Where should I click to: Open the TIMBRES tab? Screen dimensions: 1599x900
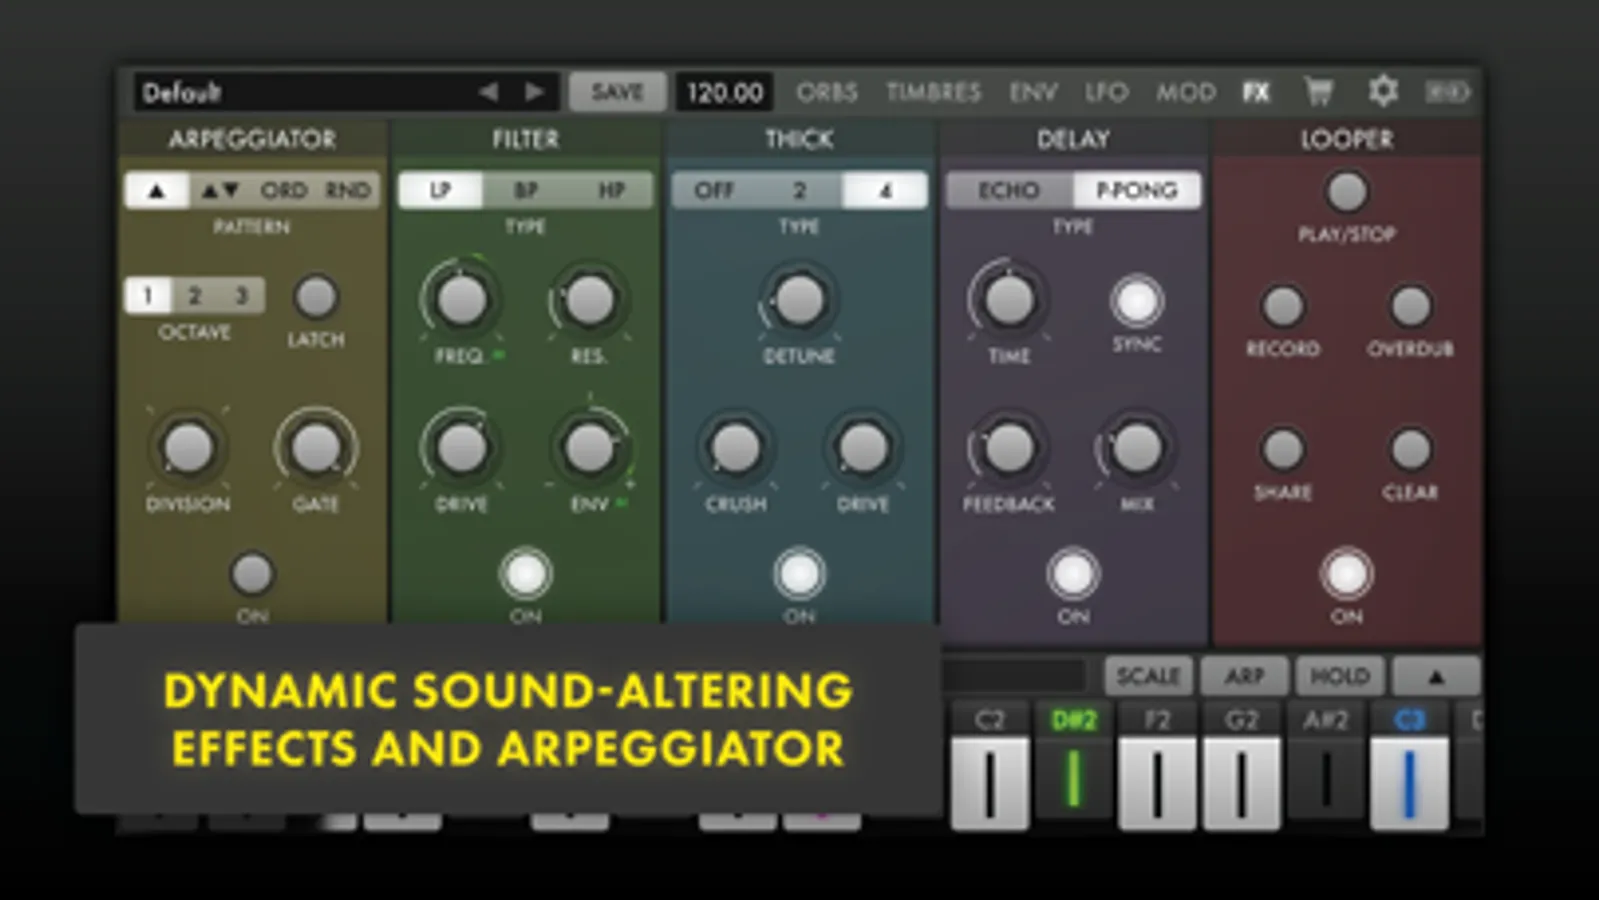933,92
